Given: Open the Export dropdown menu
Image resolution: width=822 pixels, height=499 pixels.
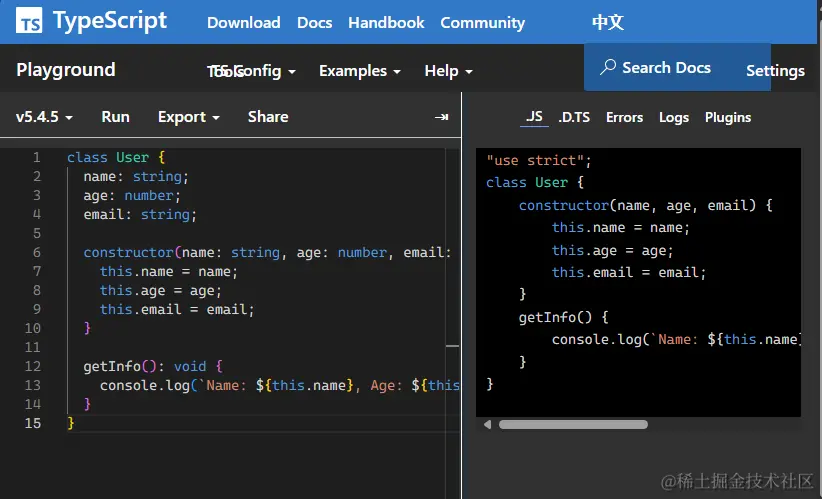Looking at the screenshot, I should pyautogui.click(x=189, y=116).
